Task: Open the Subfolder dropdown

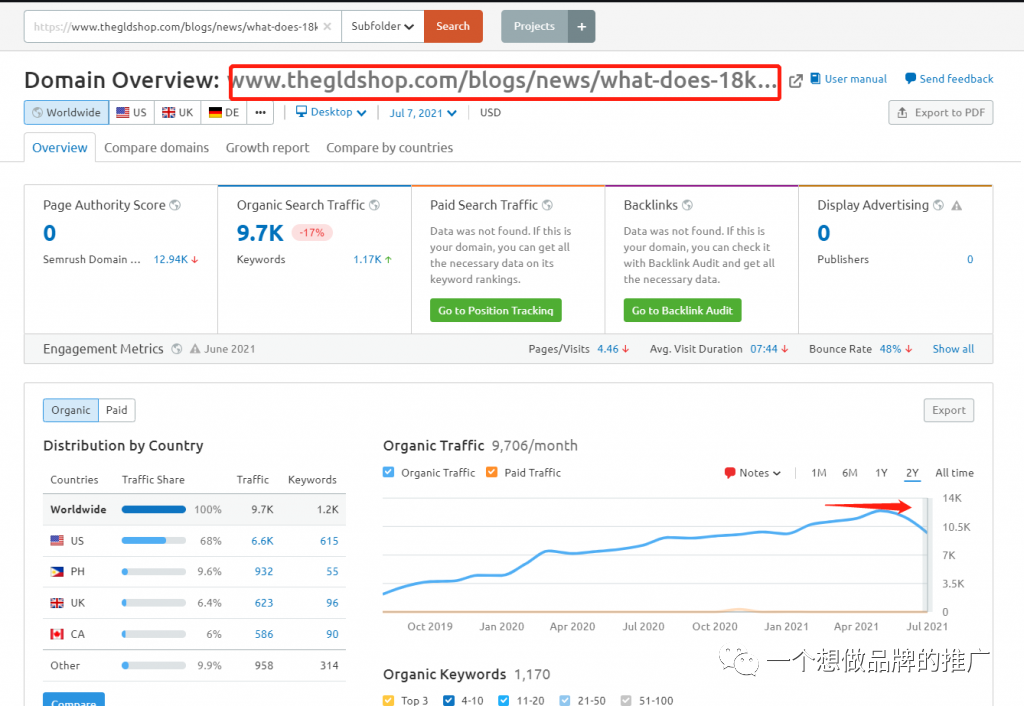Action: pyautogui.click(x=383, y=27)
